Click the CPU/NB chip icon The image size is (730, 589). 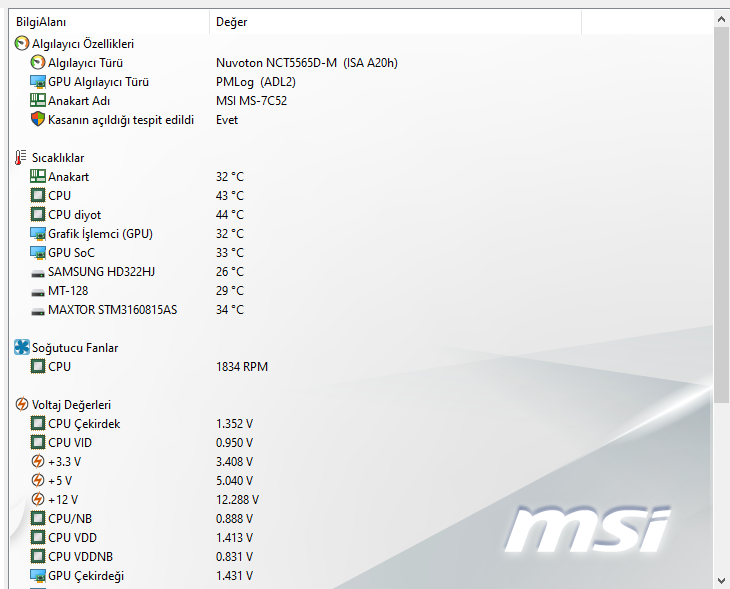38,518
